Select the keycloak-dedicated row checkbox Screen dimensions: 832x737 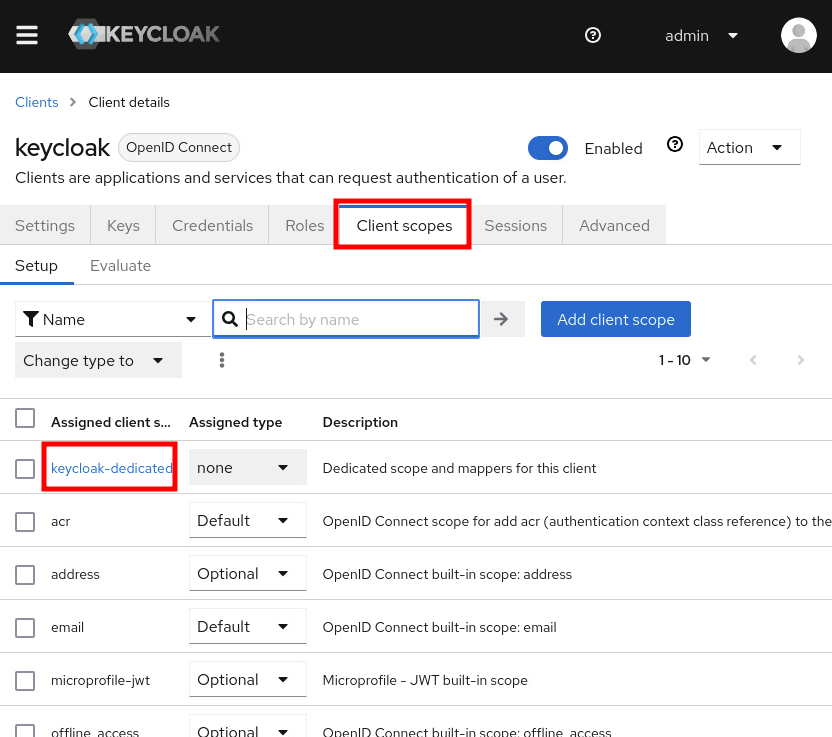25,469
